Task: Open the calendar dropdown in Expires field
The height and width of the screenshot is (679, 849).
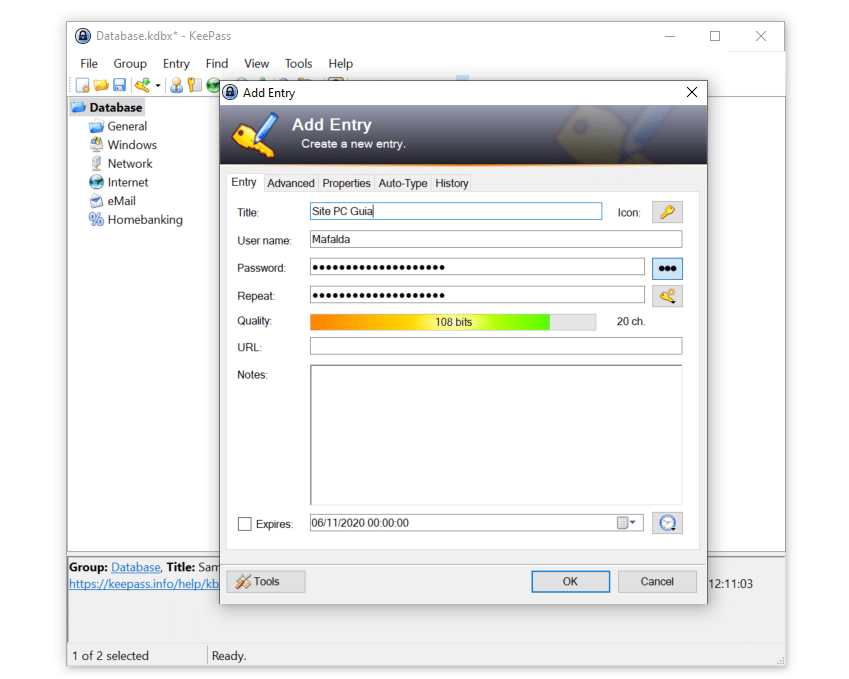Action: click(x=626, y=523)
